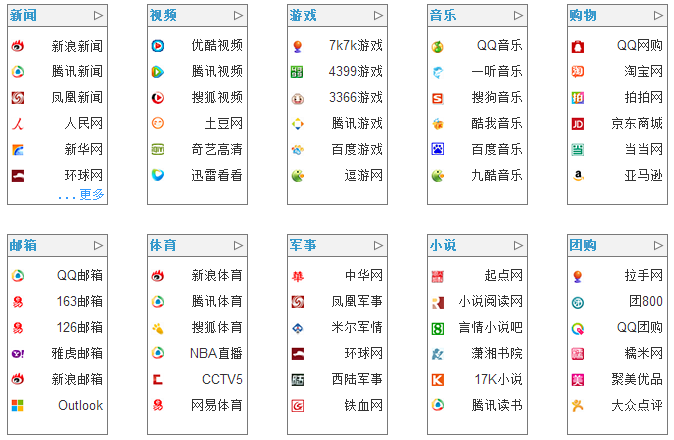Open the 当当网 link
The width and height of the screenshot is (674, 440).
(x=643, y=150)
